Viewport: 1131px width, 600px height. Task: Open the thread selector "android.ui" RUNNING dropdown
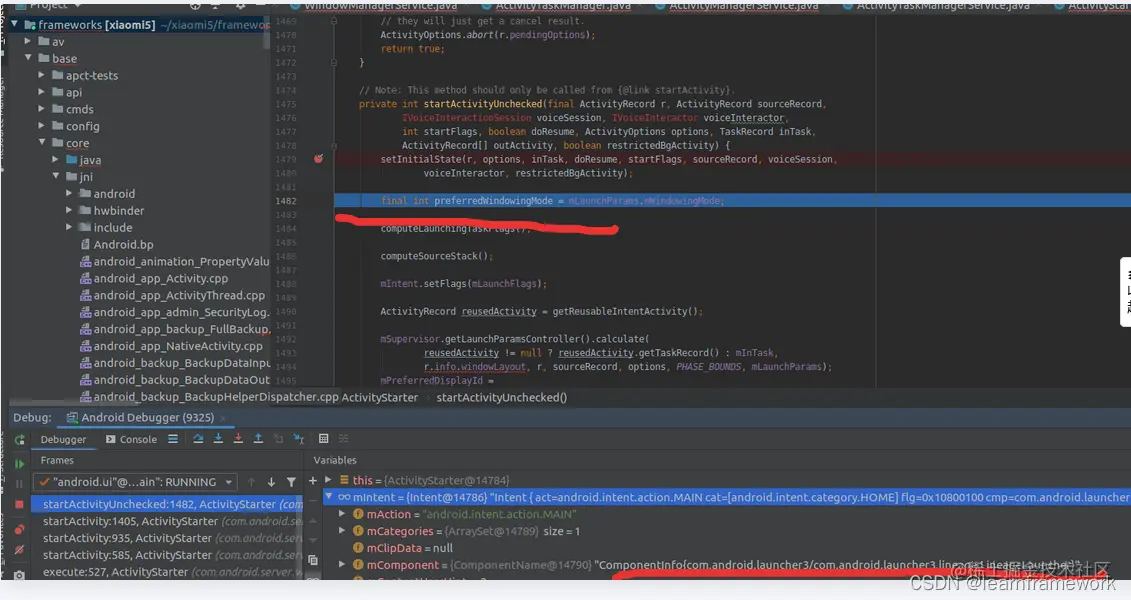(136, 482)
